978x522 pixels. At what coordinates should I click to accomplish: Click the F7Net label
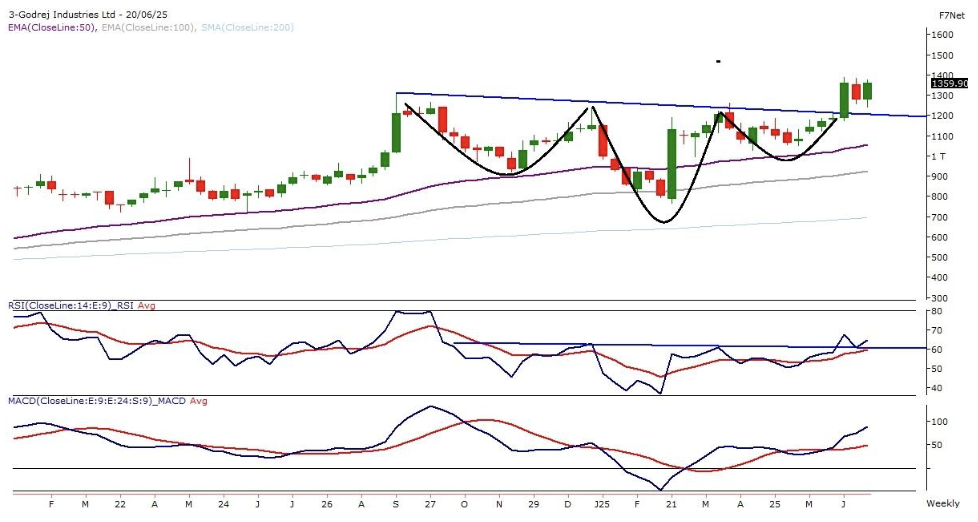click(x=952, y=14)
